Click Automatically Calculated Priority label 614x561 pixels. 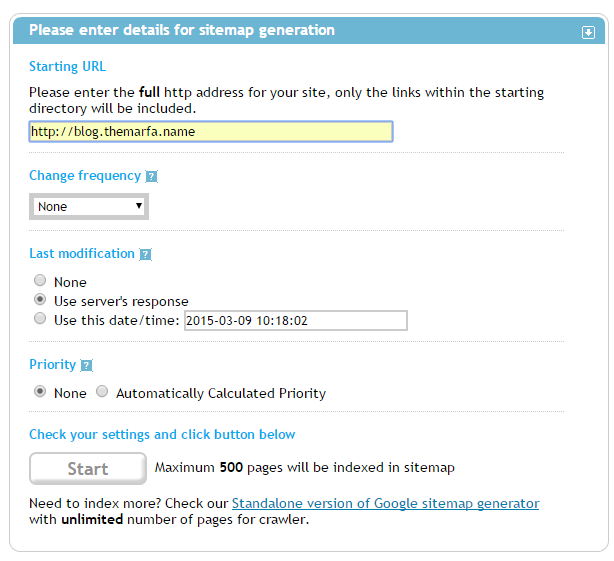[x=221, y=393]
